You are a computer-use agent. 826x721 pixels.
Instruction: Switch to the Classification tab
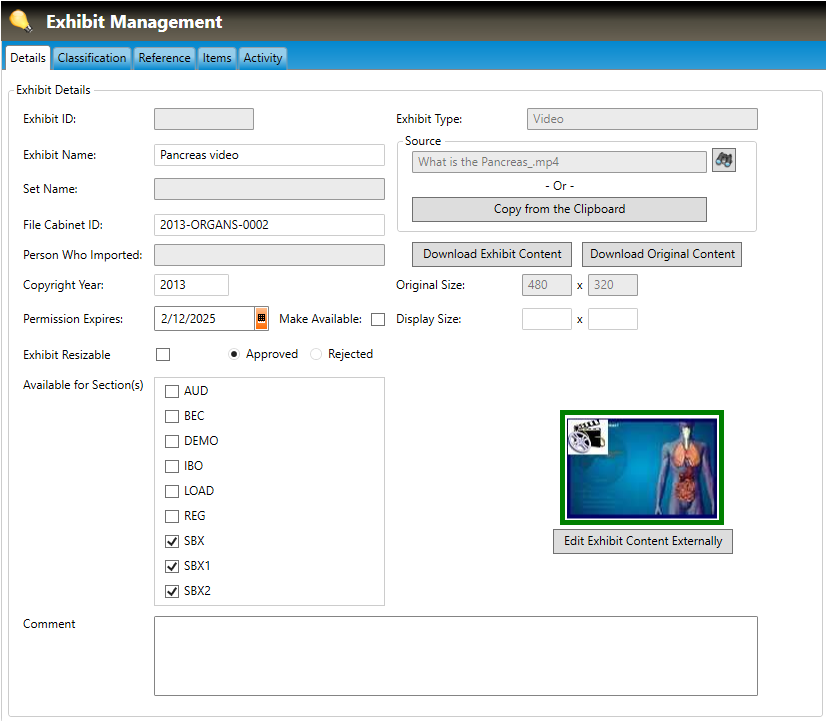click(92, 58)
